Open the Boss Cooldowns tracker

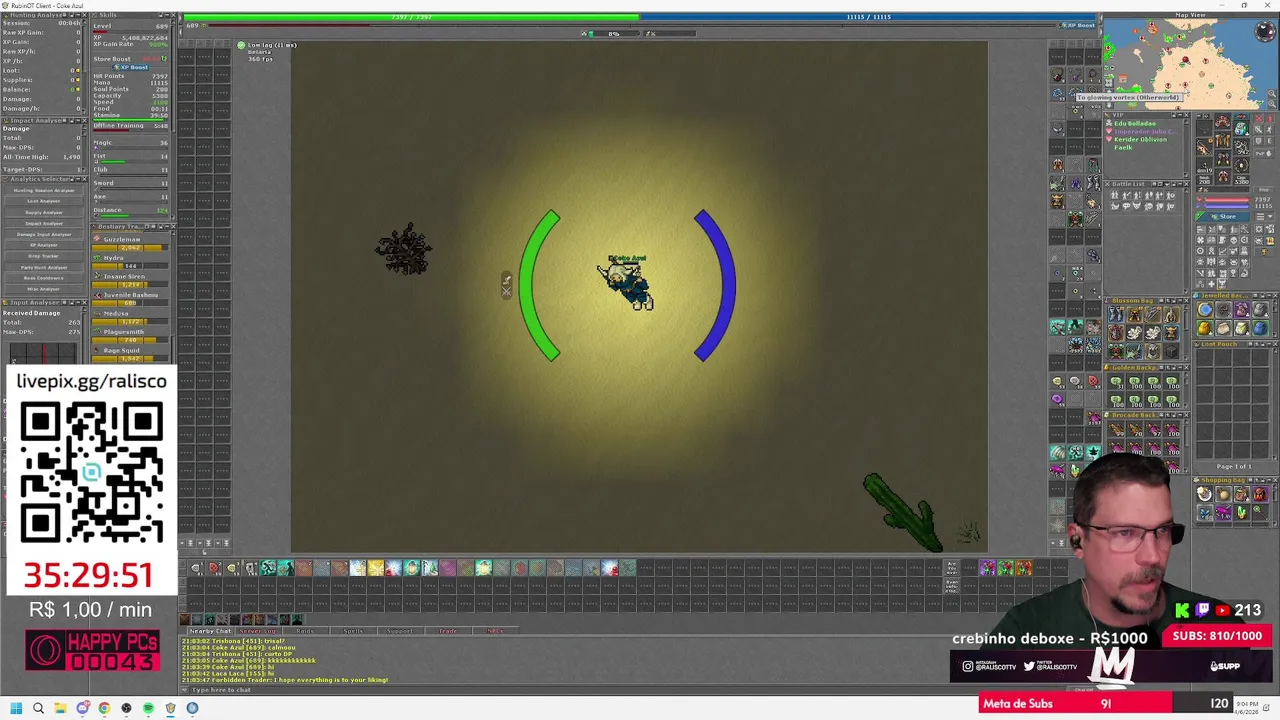(x=44, y=278)
